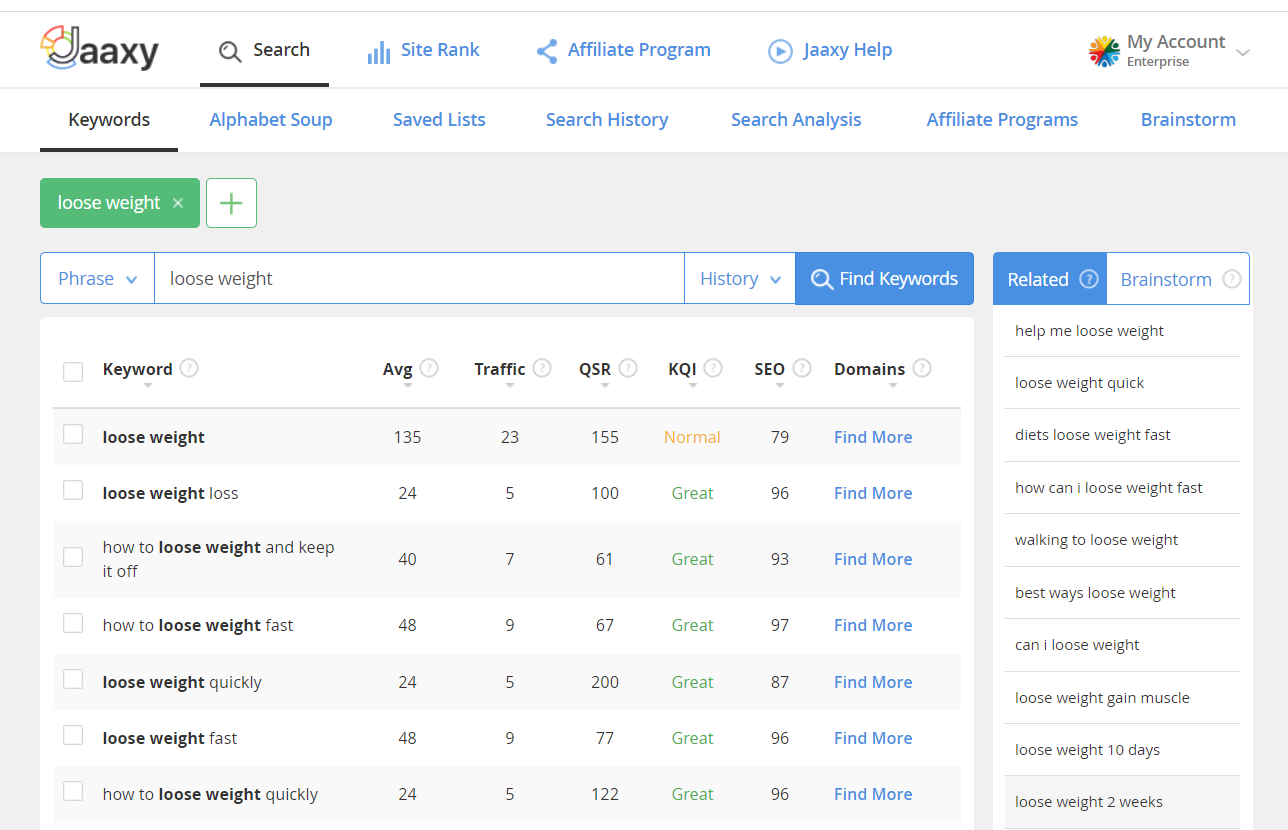Switch to the Alphabet Soup tab
The image size is (1288, 830).
271,120
